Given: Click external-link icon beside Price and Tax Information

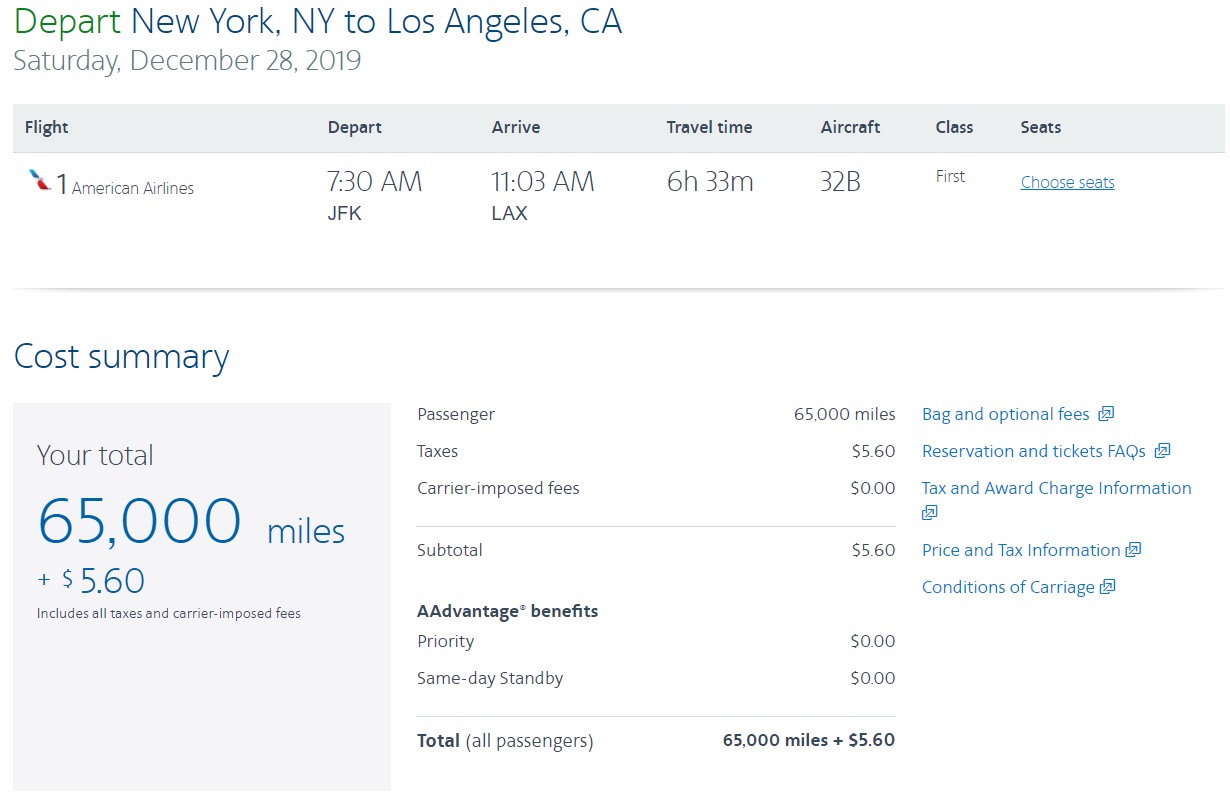Looking at the screenshot, I should pos(1133,550).
